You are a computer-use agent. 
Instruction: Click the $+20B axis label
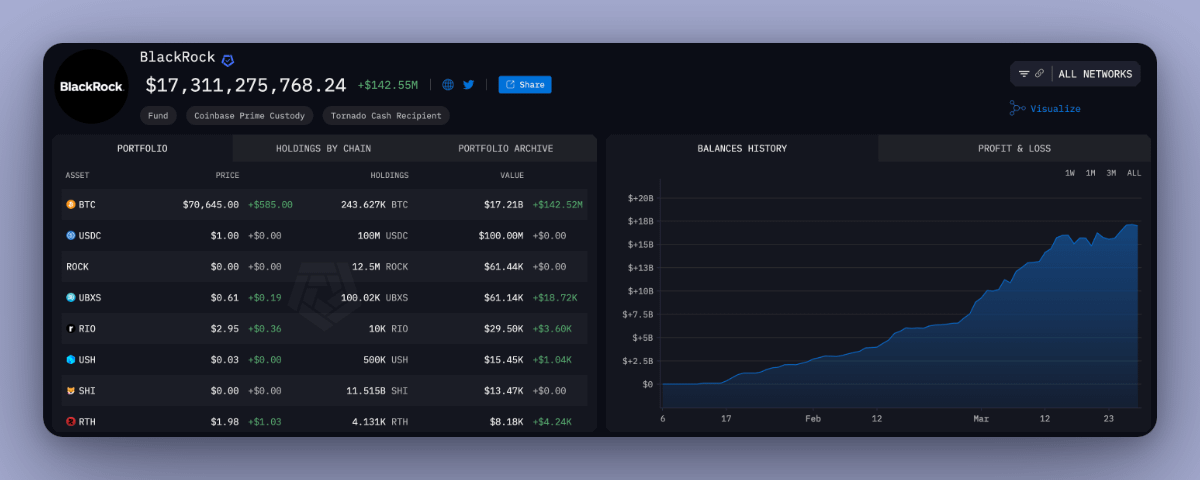[x=640, y=198]
